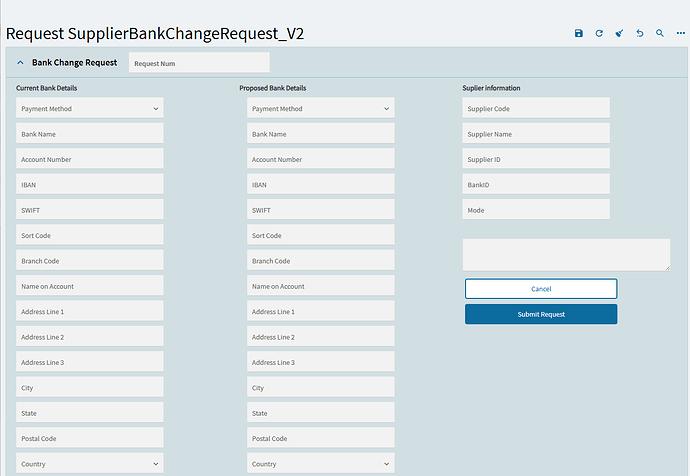Click the 'Suplier information' heading
The image size is (690, 476).
pos(491,88)
